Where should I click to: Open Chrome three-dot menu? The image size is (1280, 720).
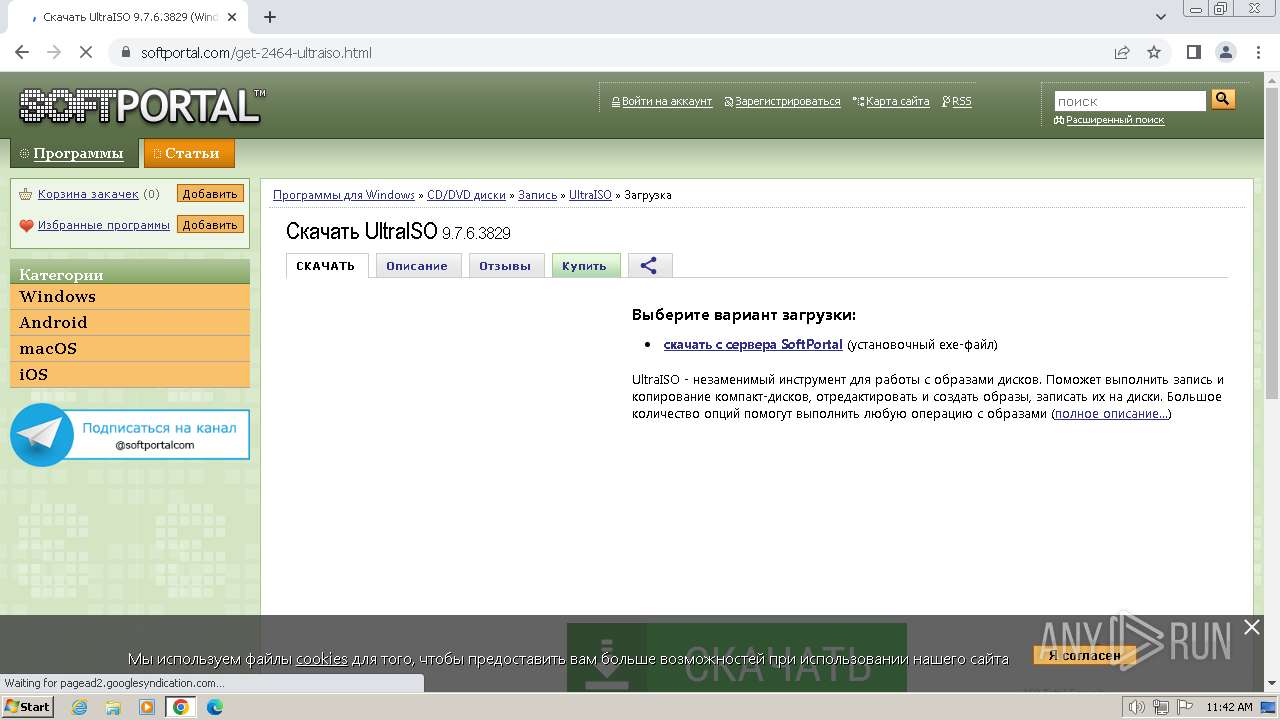point(1257,52)
